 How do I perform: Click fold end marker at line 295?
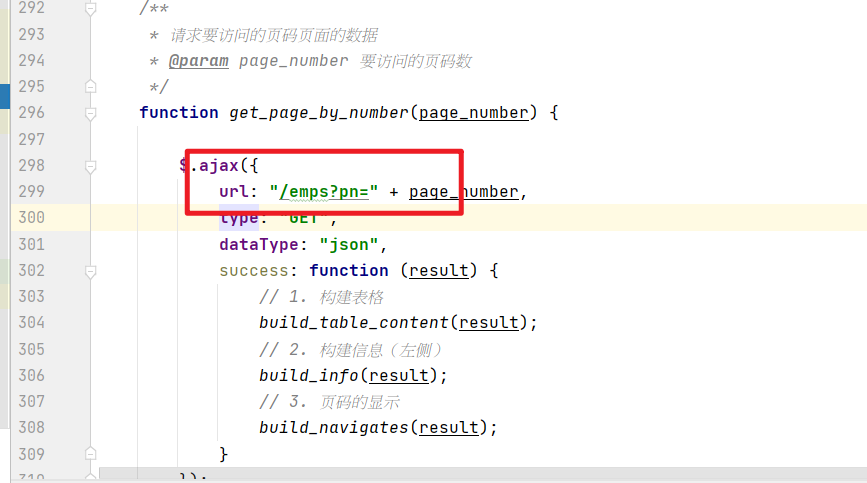coord(91,87)
